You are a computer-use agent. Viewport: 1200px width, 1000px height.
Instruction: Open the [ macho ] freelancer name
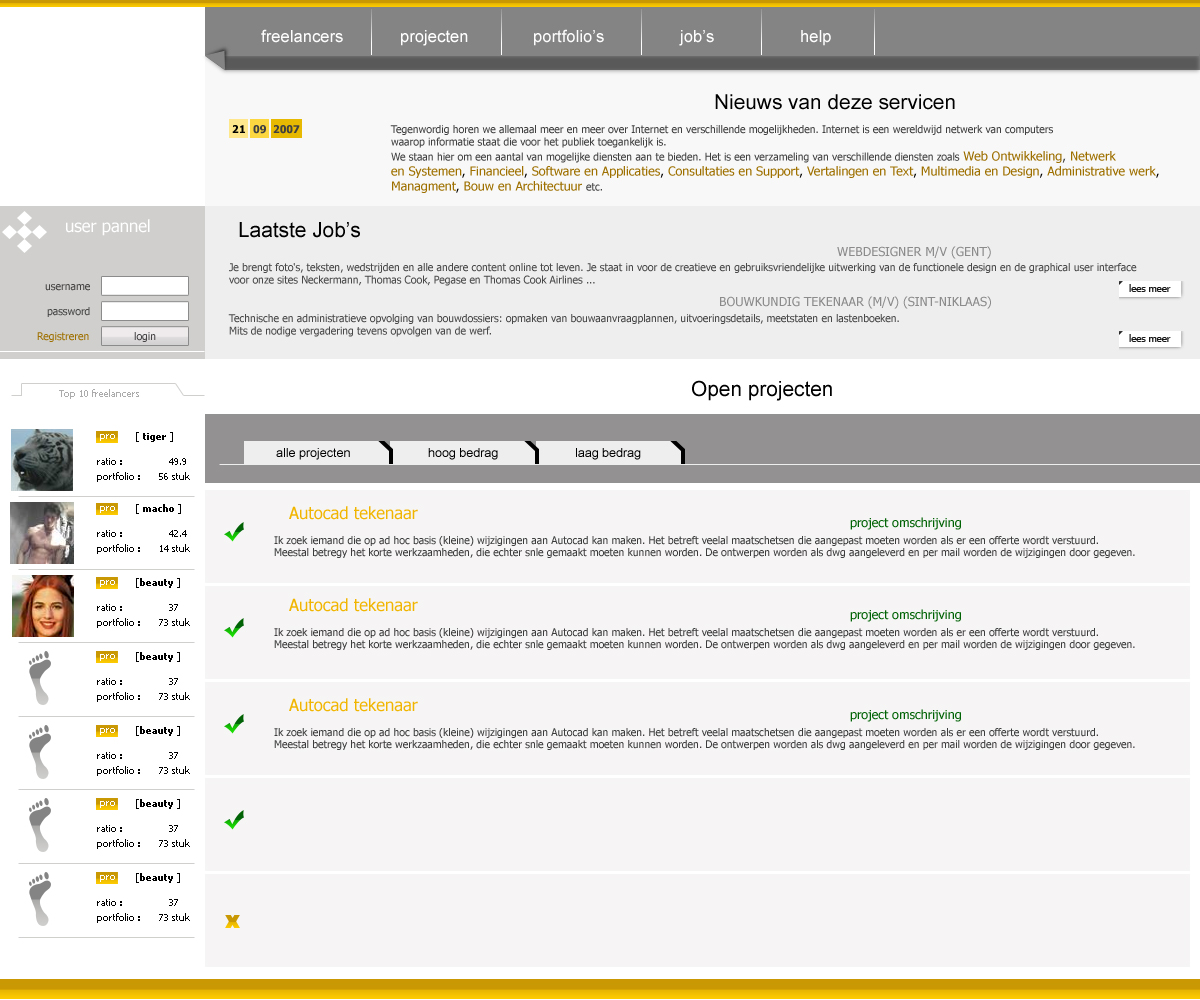click(x=158, y=509)
